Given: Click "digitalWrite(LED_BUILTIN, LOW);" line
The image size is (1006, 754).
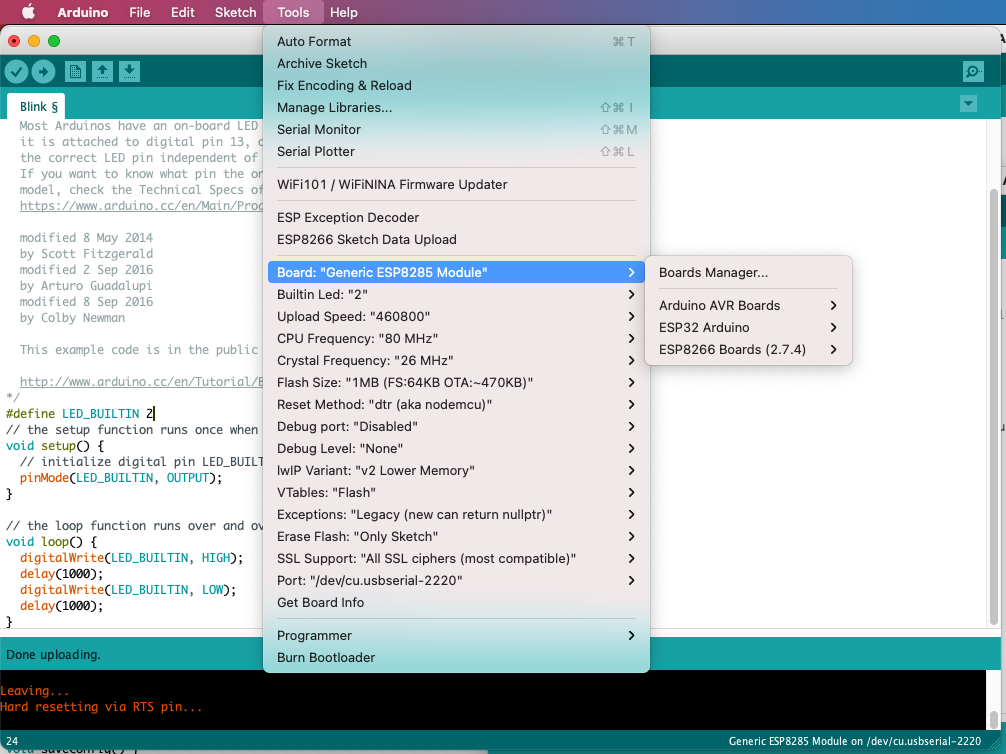Looking at the screenshot, I should click(128, 590).
